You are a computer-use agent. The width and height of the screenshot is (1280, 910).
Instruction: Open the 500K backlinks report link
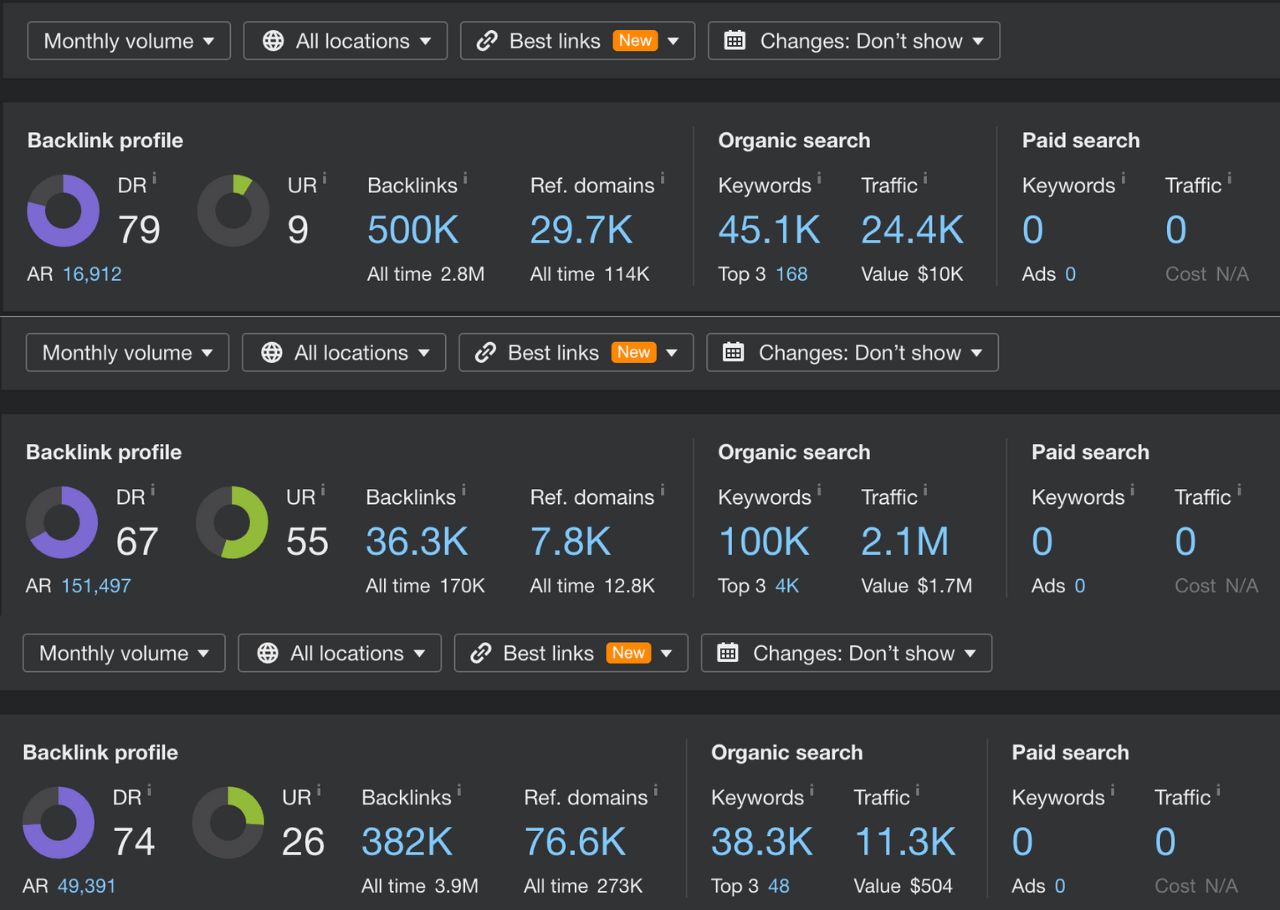pos(413,231)
